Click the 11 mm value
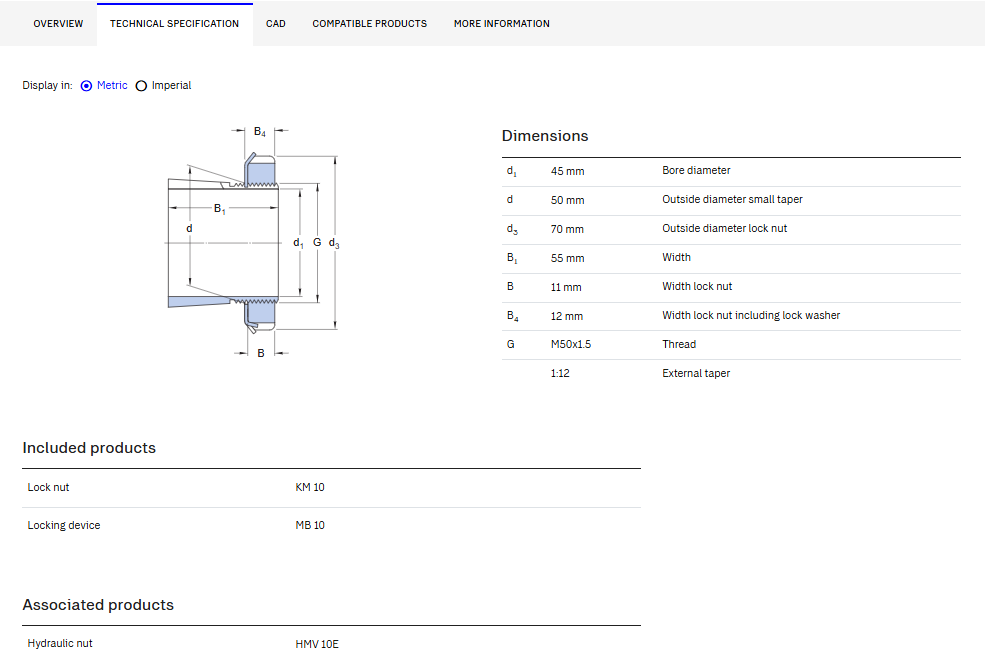This screenshot has width=985, height=659. [566, 287]
